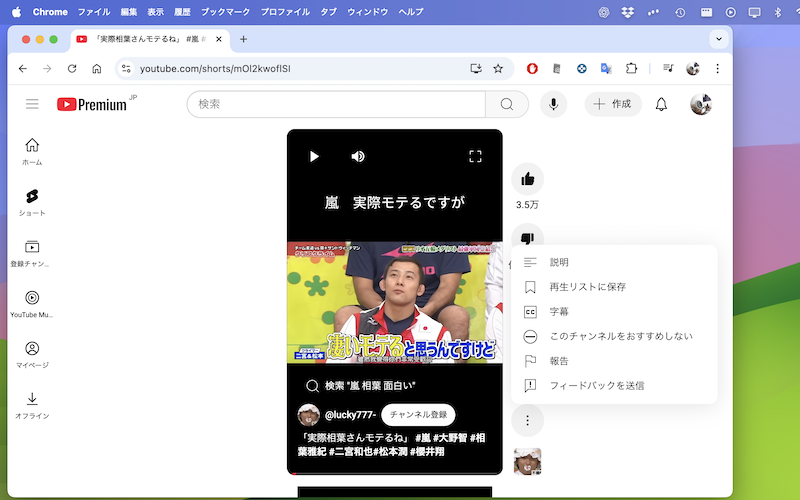
Task: Search suggestion 嵐 相葉 面白い
Action: (x=361, y=386)
